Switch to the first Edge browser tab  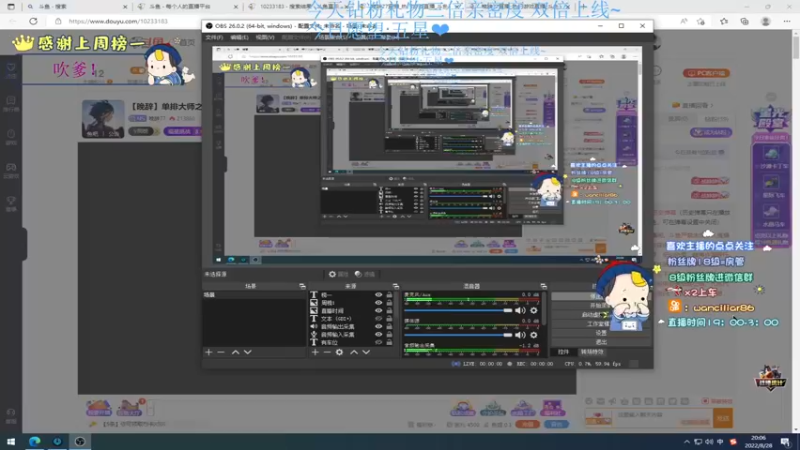click(77, 7)
